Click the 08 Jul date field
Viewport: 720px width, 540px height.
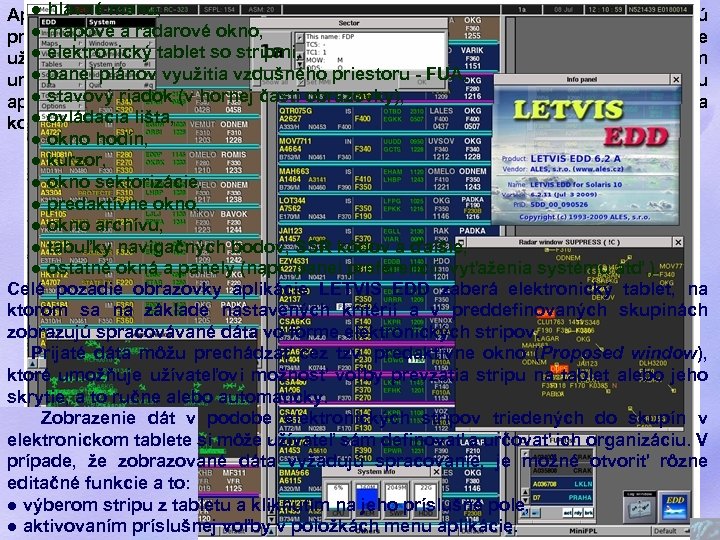(x=563, y=9)
